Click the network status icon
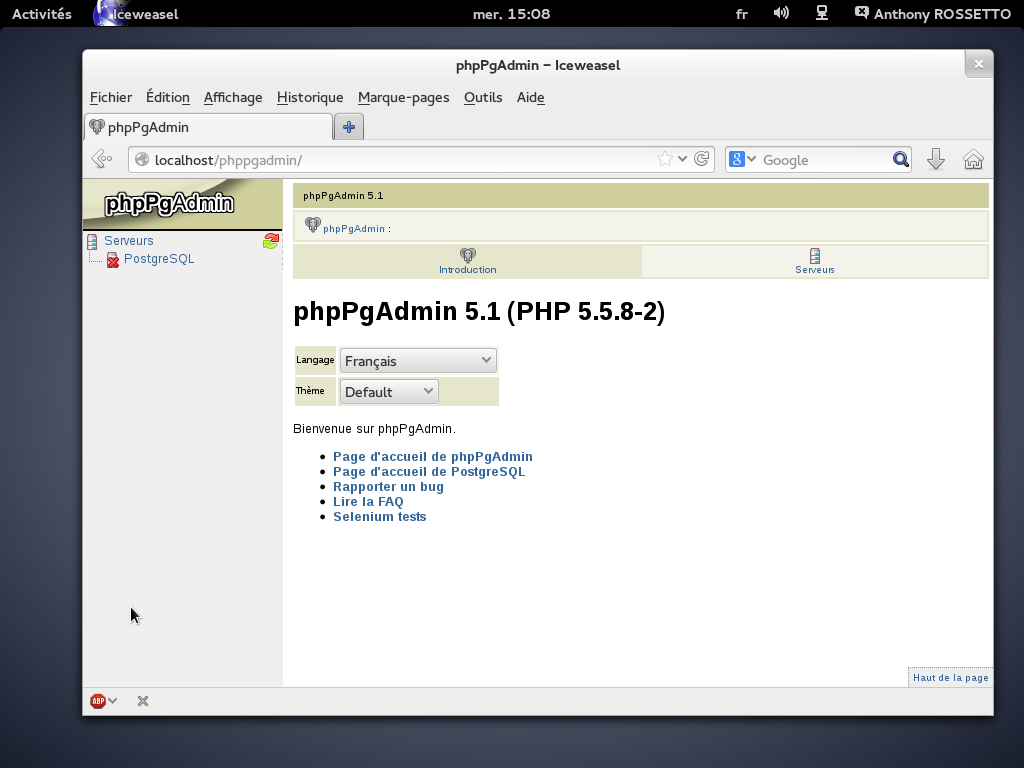Viewport: 1024px width, 768px height. click(822, 13)
